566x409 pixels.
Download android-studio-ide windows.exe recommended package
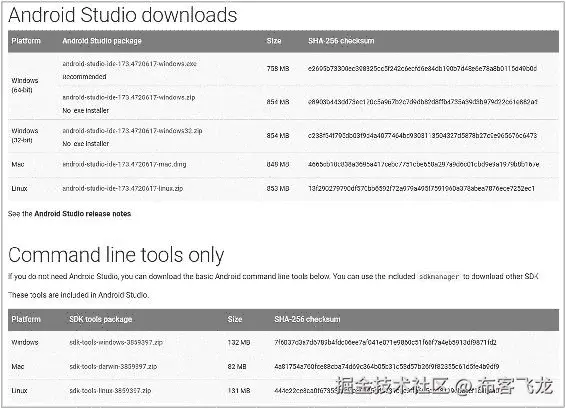129,64
